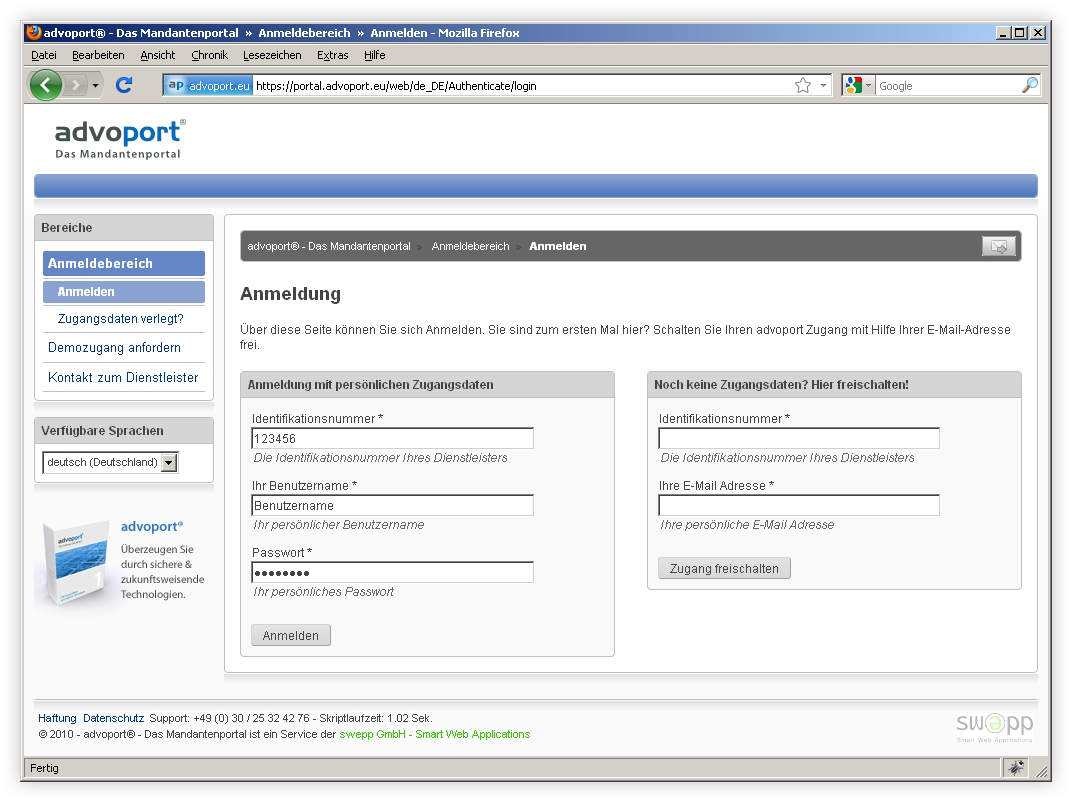Click the swepp logo in the footer
The image size is (1072, 802).
tap(995, 727)
